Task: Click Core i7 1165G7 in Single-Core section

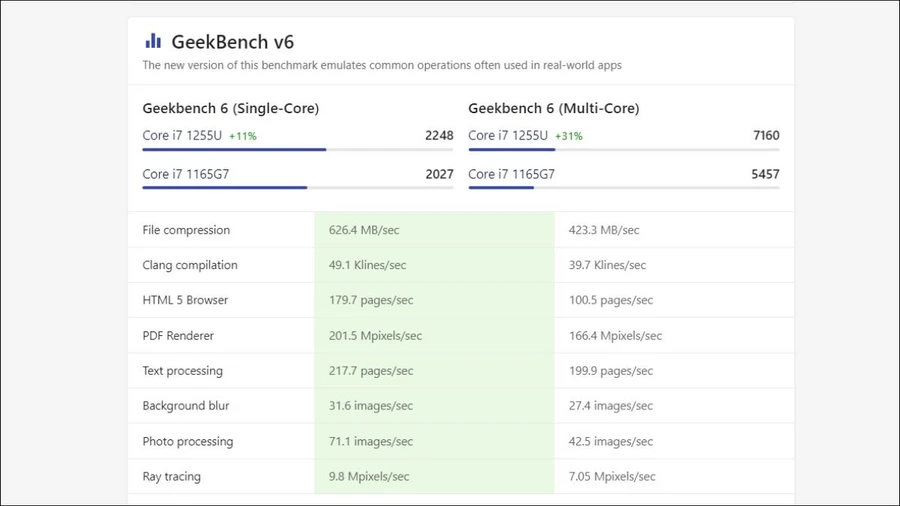Action: (x=185, y=174)
